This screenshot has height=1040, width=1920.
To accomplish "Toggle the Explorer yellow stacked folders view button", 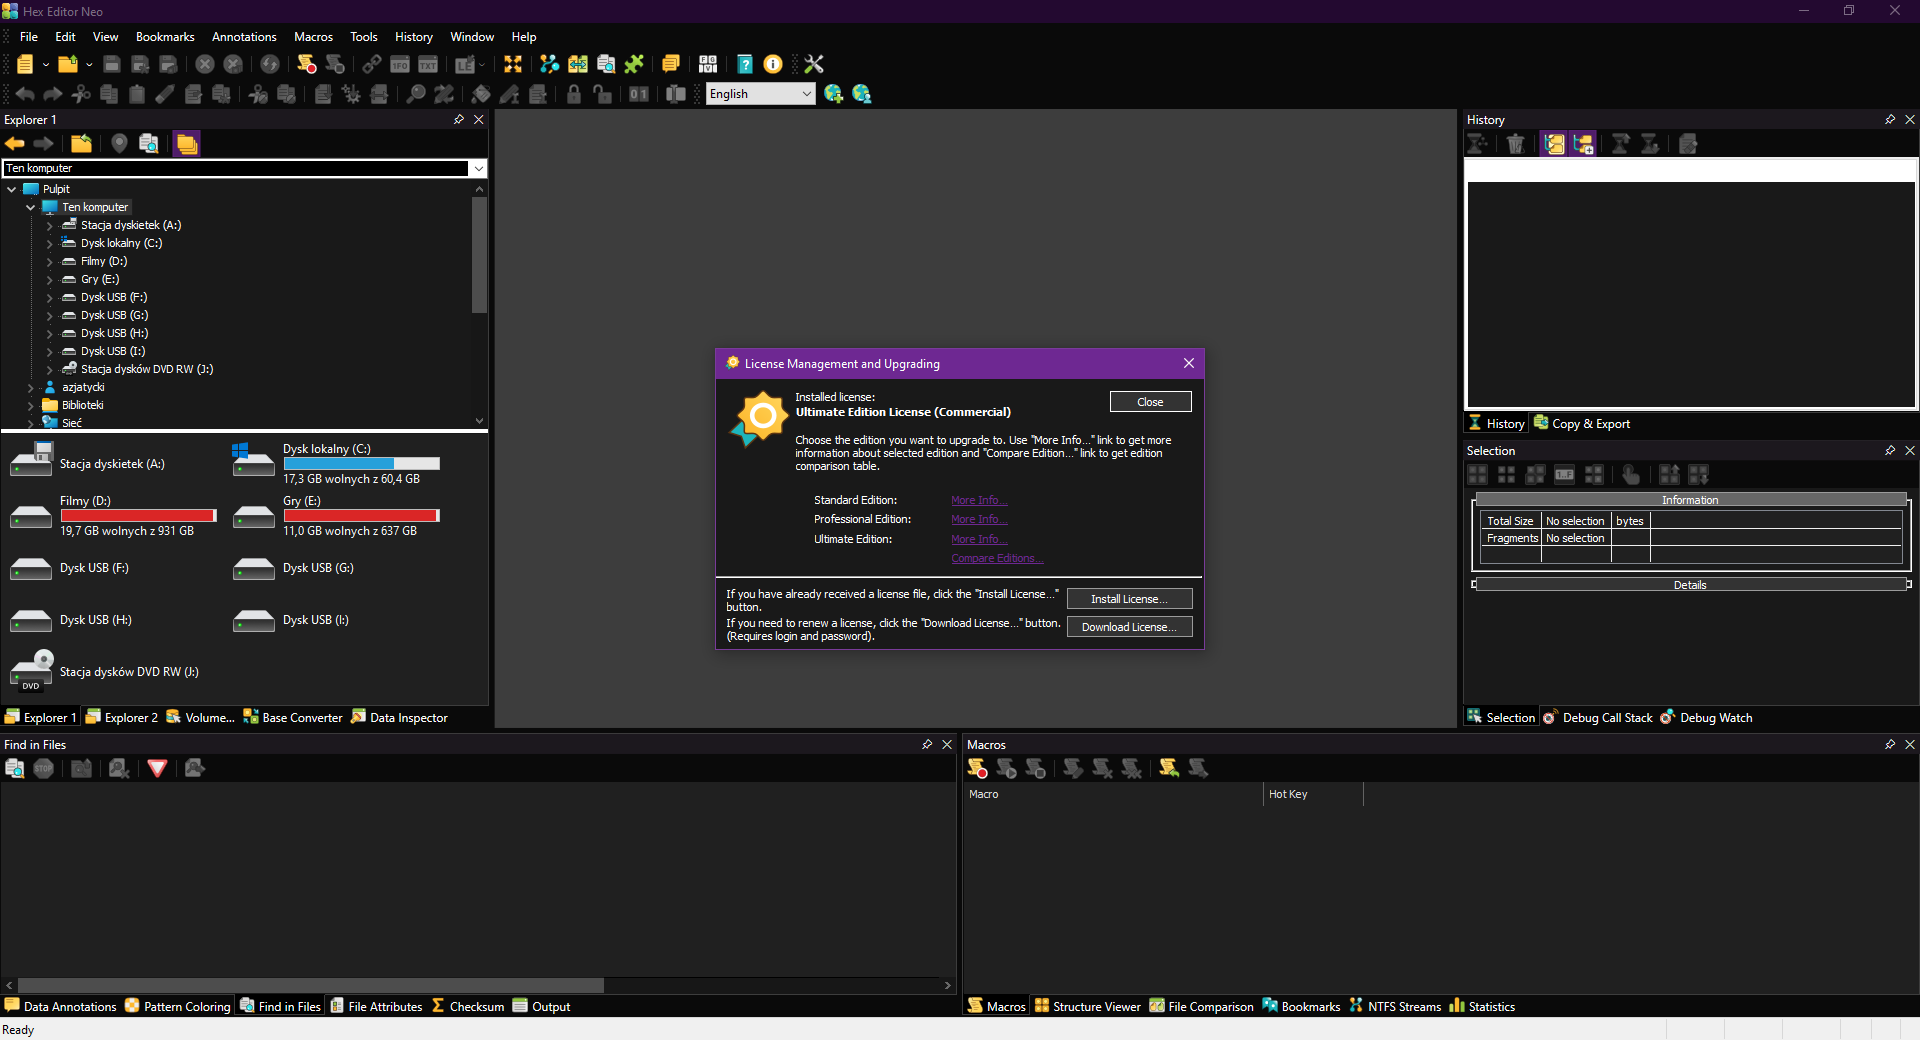I will (x=187, y=144).
